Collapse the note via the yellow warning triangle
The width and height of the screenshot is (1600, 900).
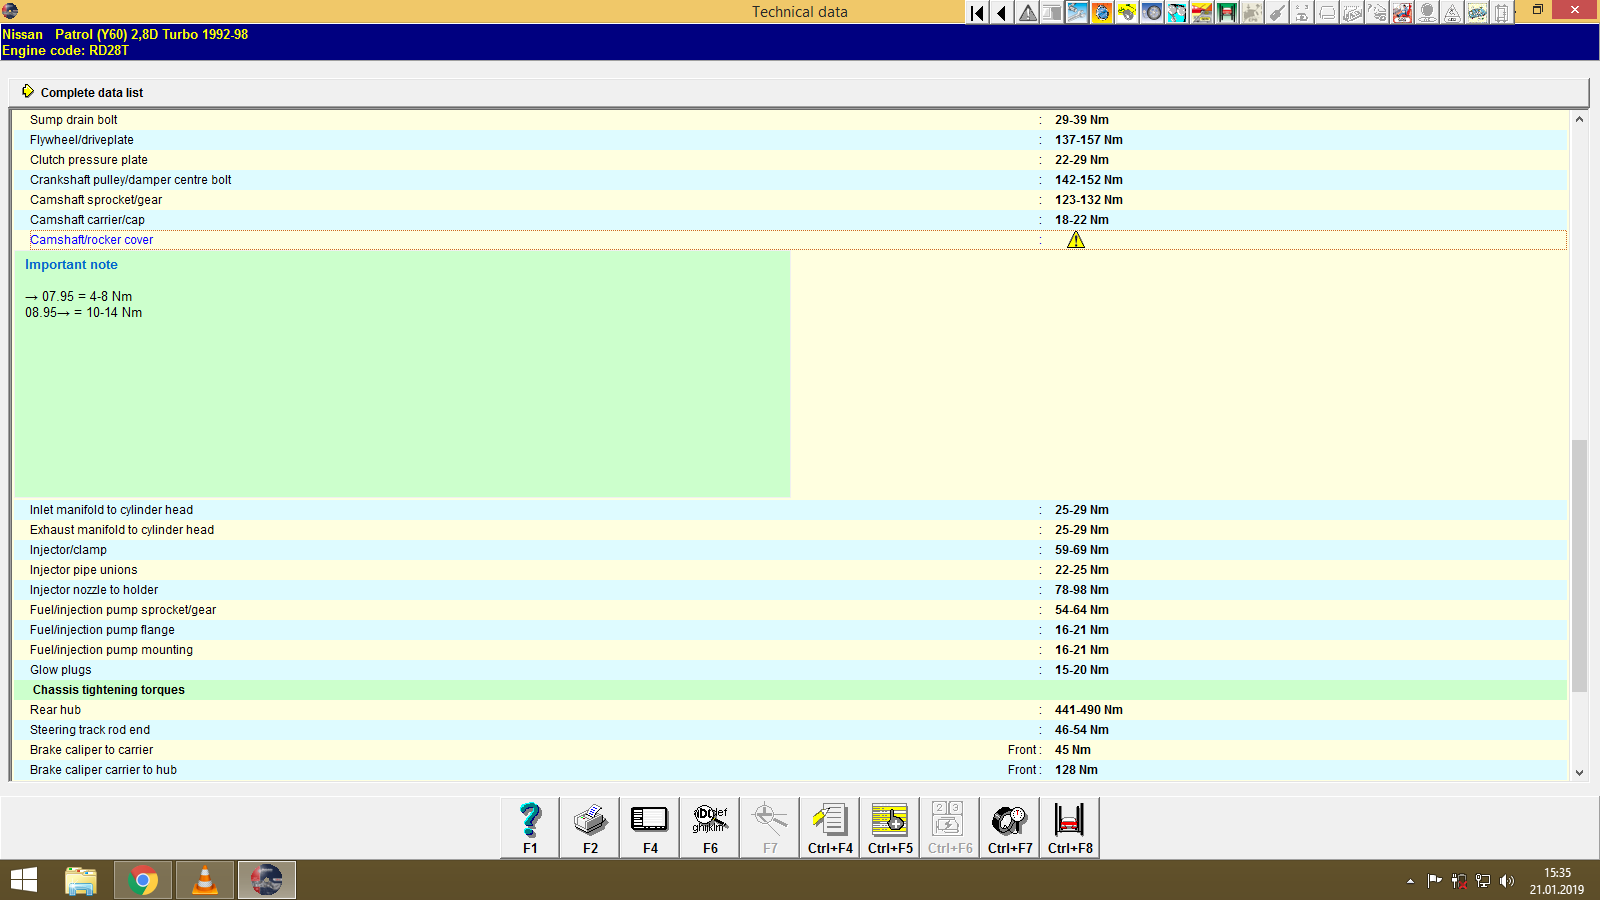[x=1076, y=240]
